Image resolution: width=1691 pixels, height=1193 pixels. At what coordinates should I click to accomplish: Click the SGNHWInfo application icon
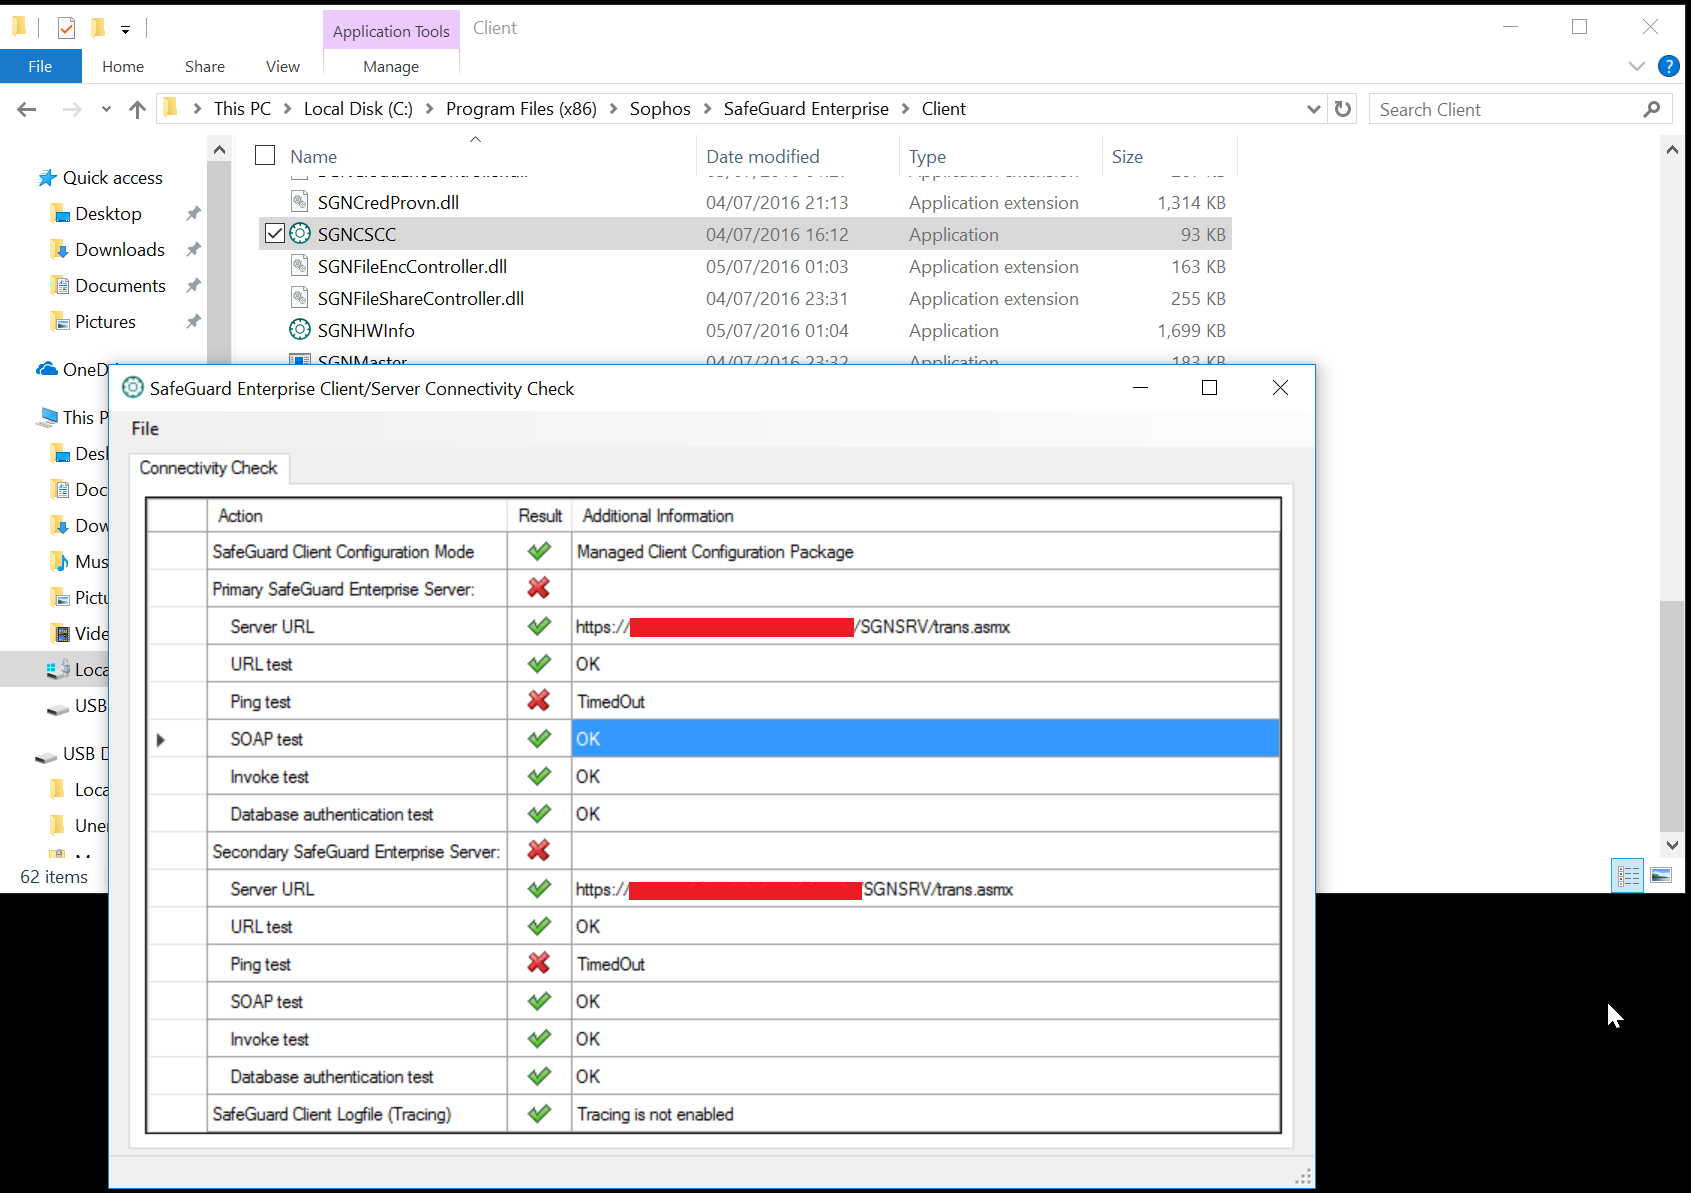[x=300, y=330]
